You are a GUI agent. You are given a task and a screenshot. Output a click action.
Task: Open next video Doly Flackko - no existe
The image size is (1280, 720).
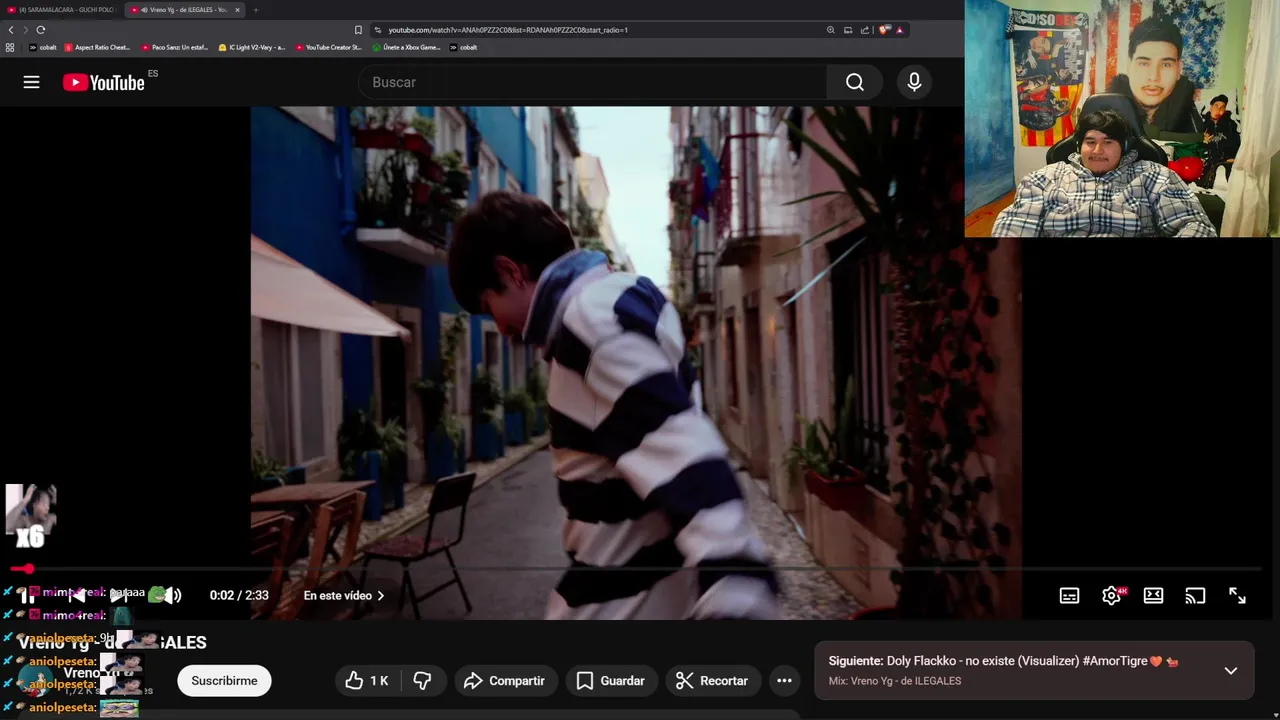point(1003,661)
